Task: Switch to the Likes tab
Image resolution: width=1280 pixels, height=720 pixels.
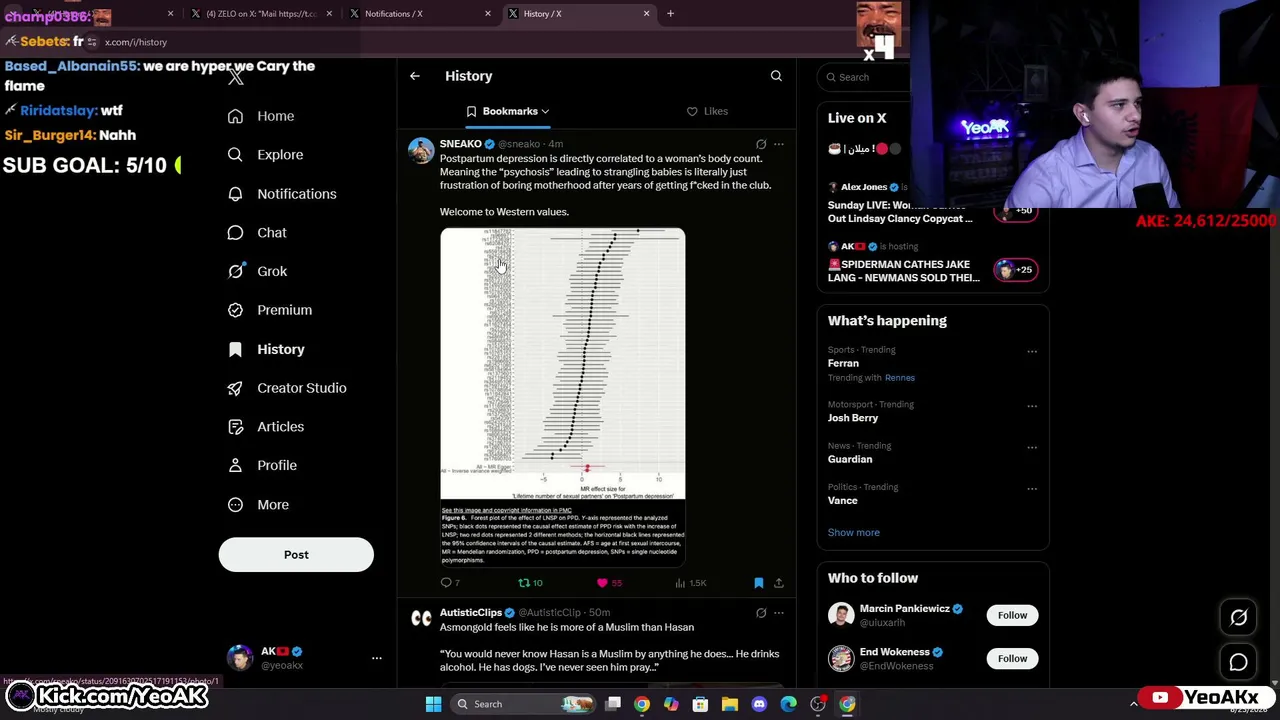Action: [707, 111]
